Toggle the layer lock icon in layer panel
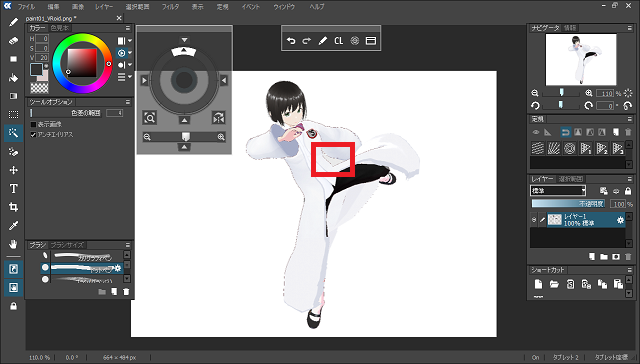 (628, 191)
